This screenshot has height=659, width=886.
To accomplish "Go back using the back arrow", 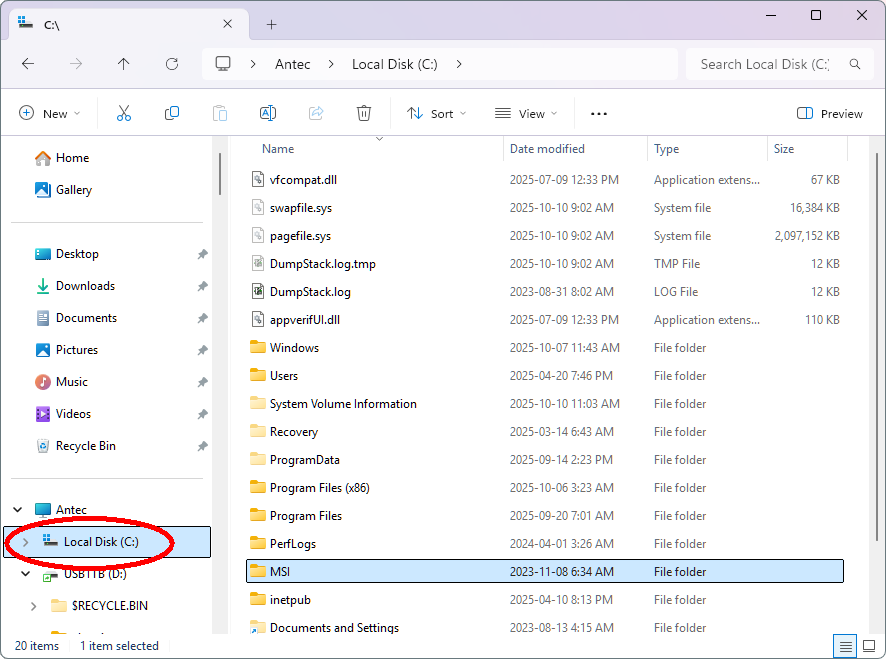I will [28, 64].
